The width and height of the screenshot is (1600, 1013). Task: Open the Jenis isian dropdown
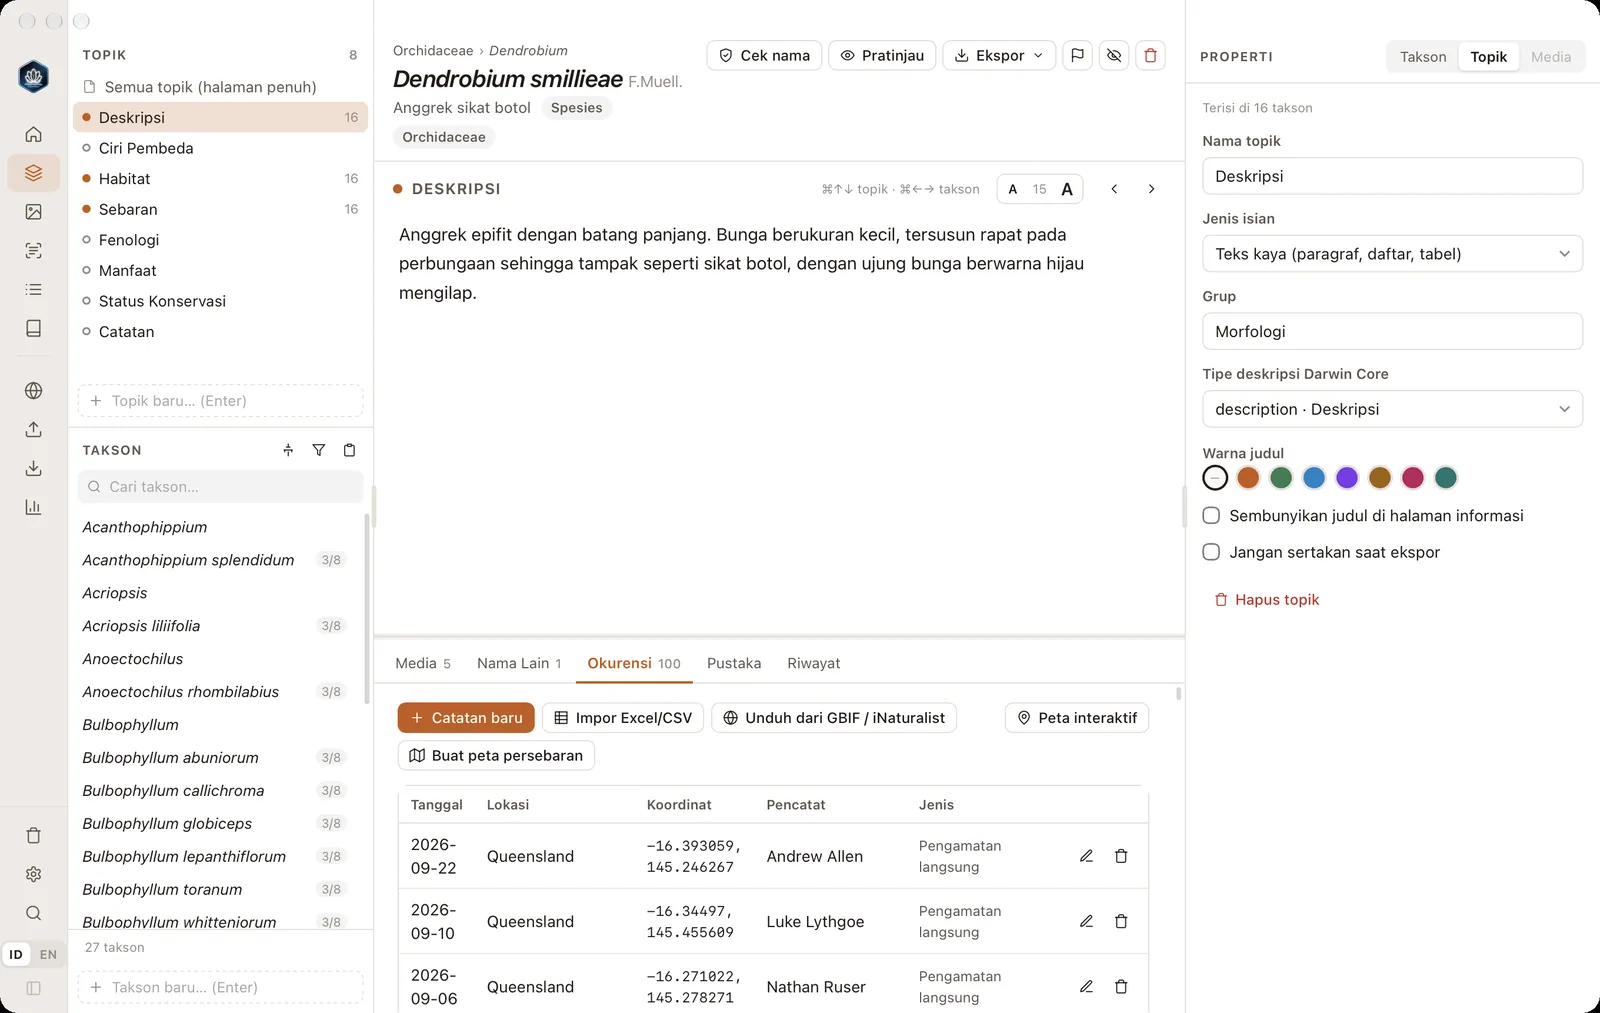(1392, 254)
